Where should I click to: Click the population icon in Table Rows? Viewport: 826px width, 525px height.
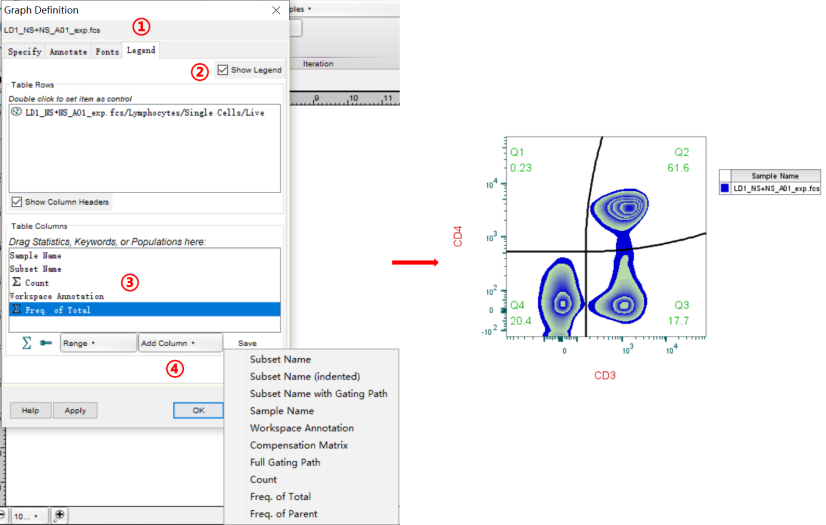[x=17, y=113]
